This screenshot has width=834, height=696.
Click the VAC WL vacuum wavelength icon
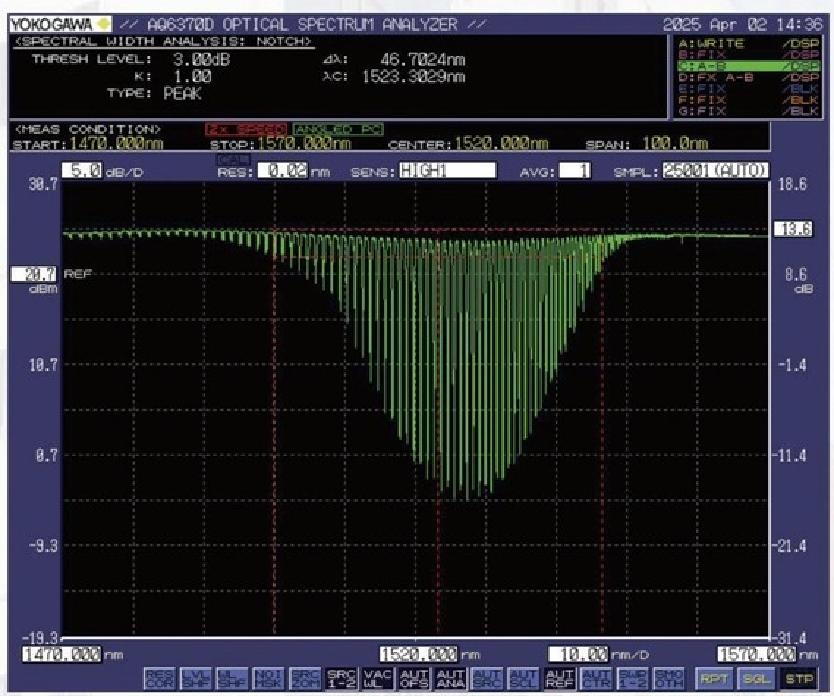pos(377,679)
